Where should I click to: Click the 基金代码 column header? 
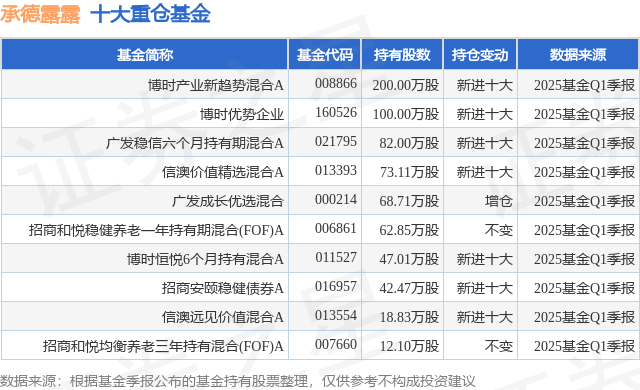(x=324, y=55)
